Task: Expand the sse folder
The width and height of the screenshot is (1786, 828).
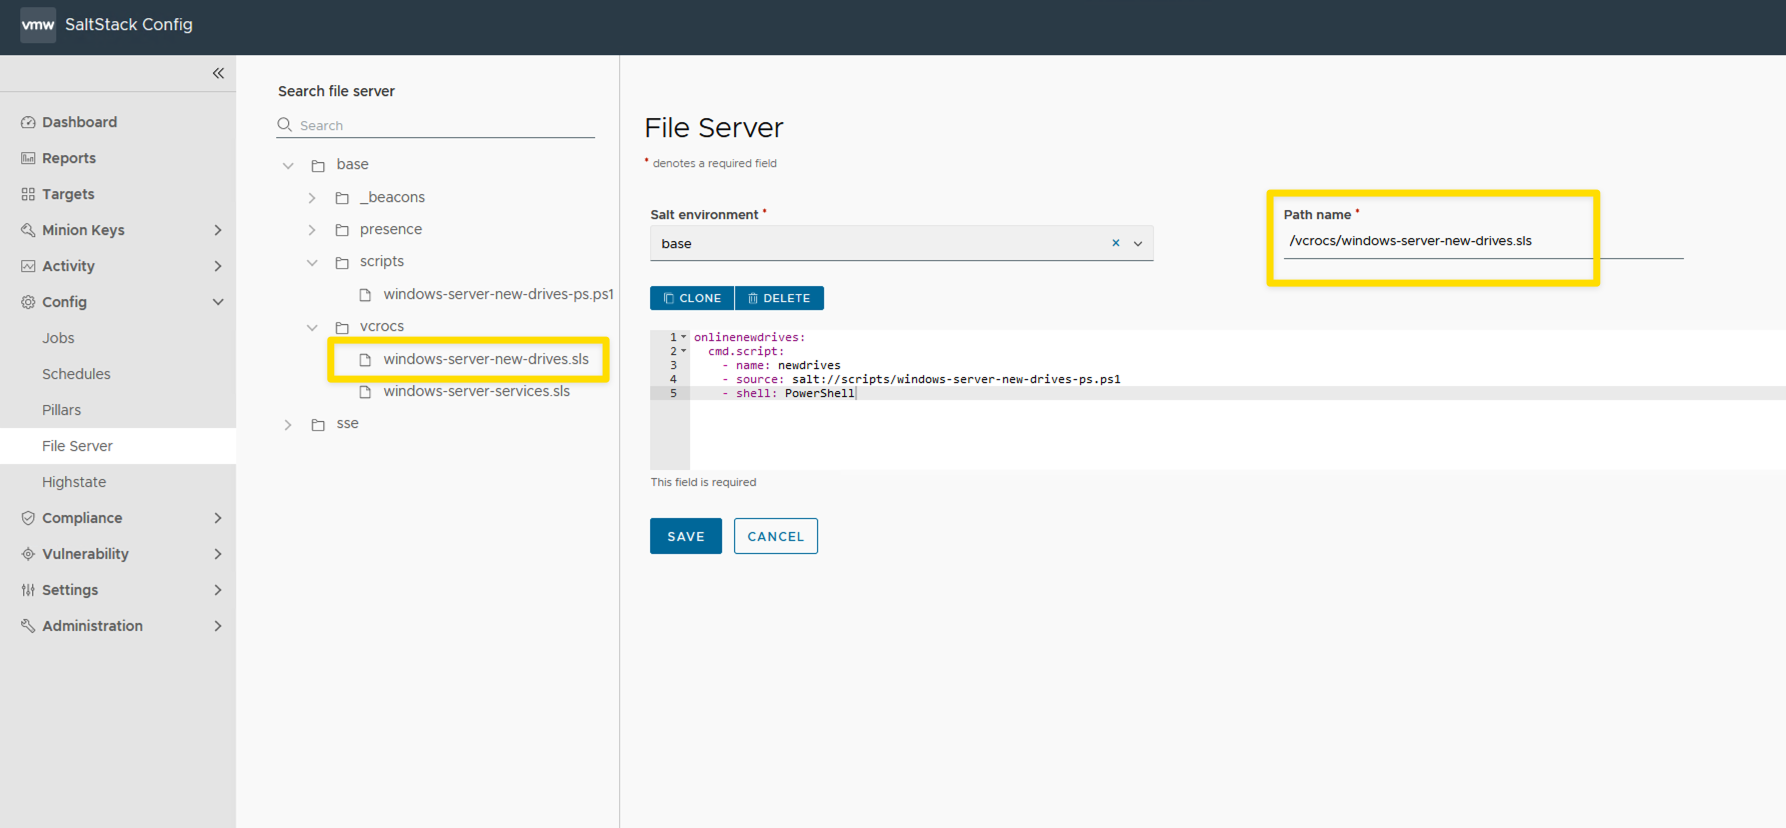Action: [288, 424]
